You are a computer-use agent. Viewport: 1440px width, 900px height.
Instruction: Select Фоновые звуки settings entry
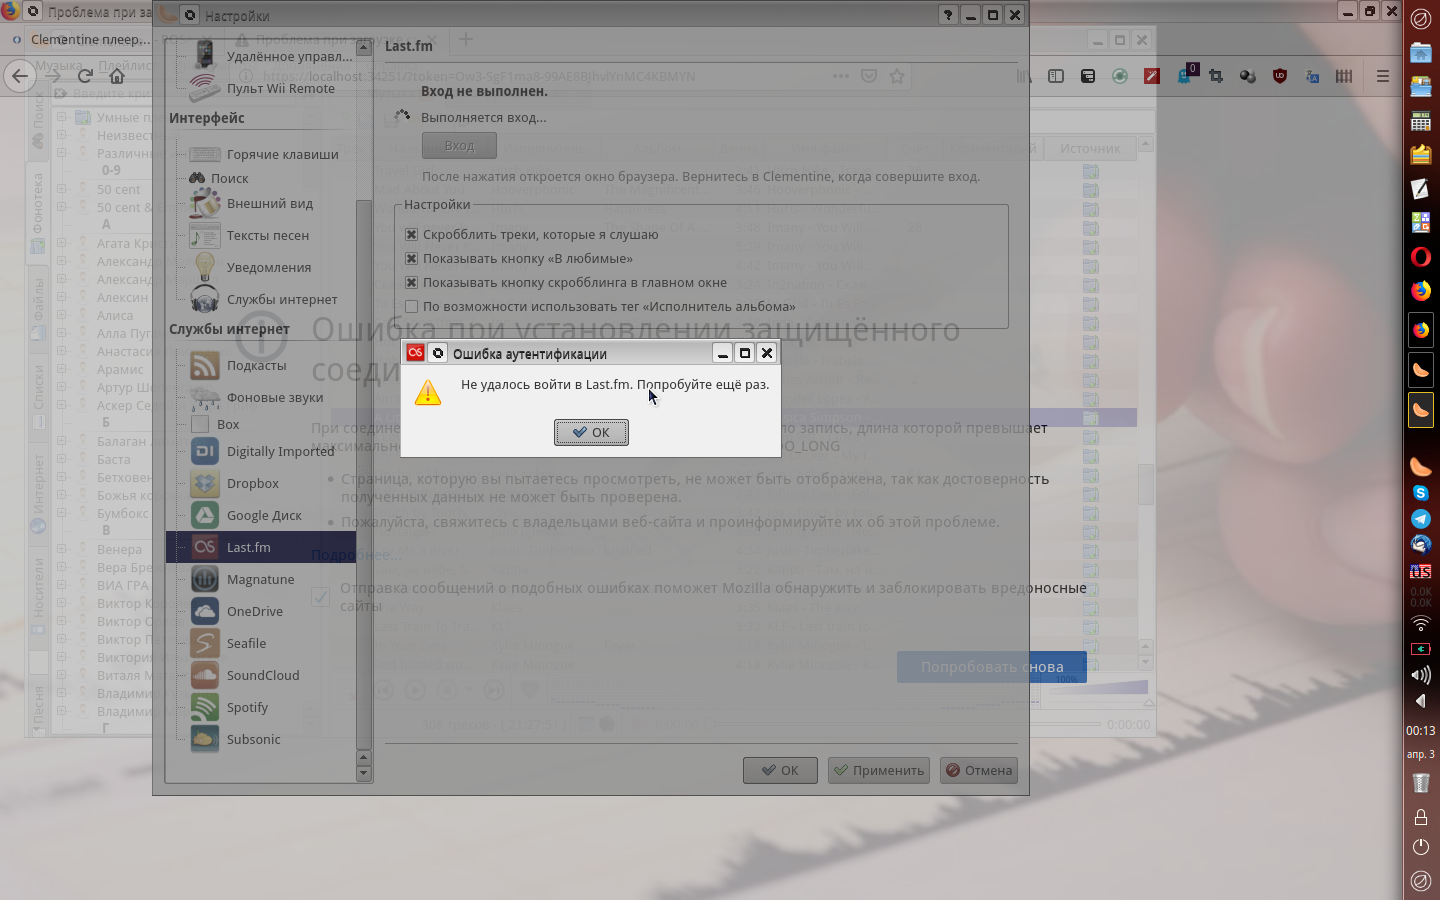[260, 397]
